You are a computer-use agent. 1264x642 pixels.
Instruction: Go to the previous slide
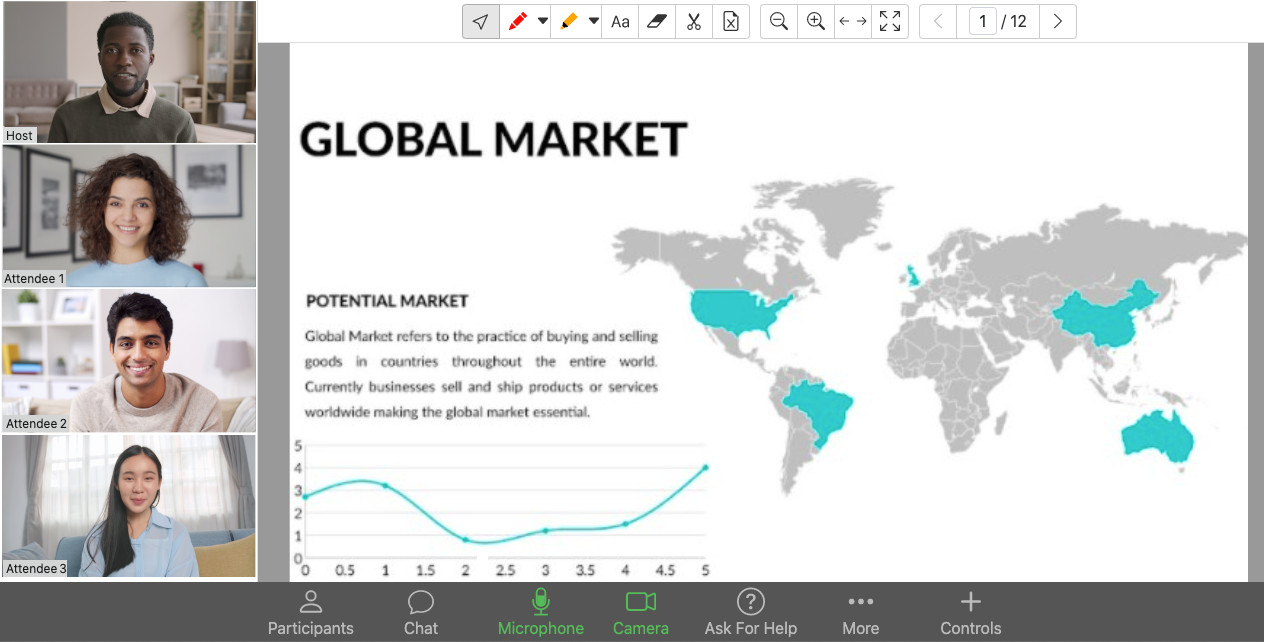(x=938, y=21)
